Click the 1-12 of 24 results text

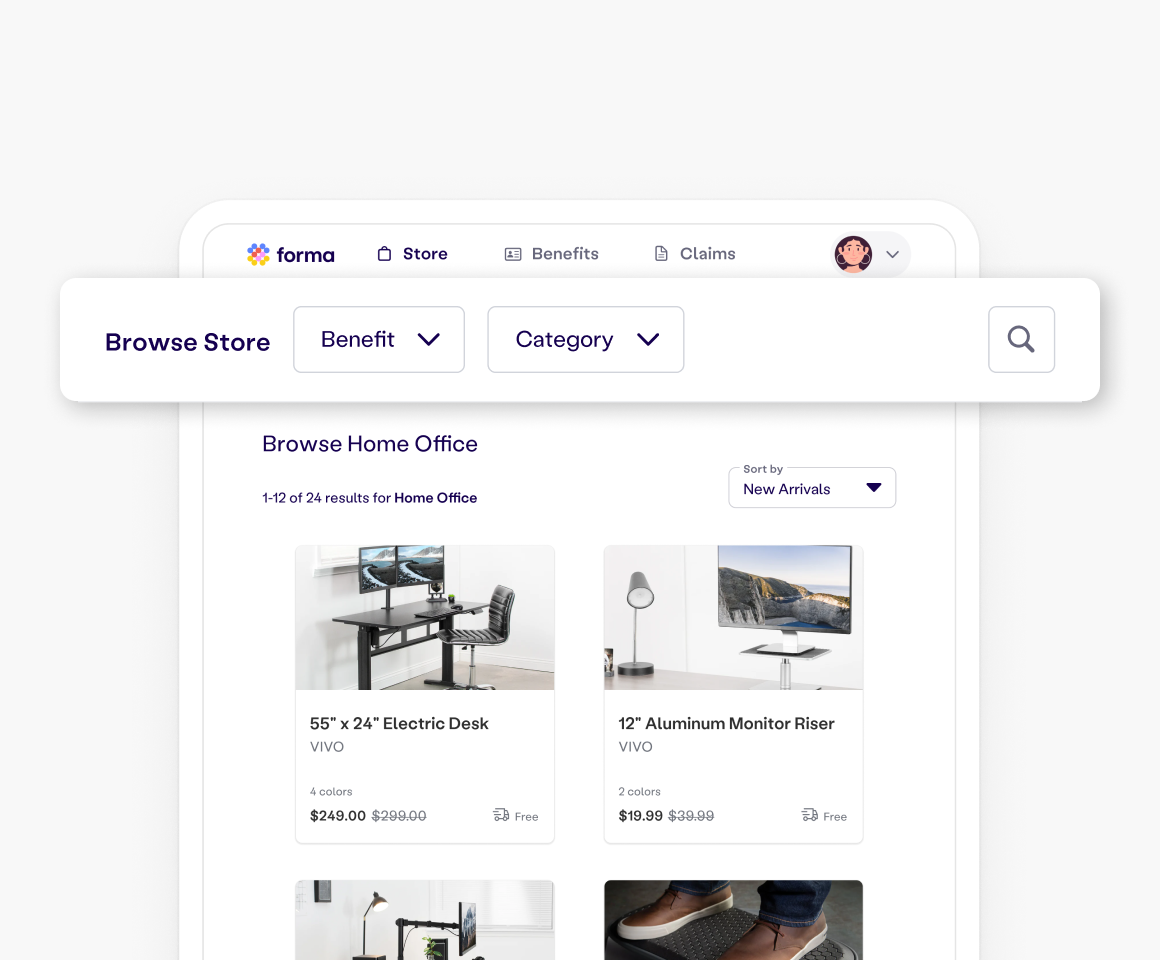pyautogui.click(x=369, y=498)
